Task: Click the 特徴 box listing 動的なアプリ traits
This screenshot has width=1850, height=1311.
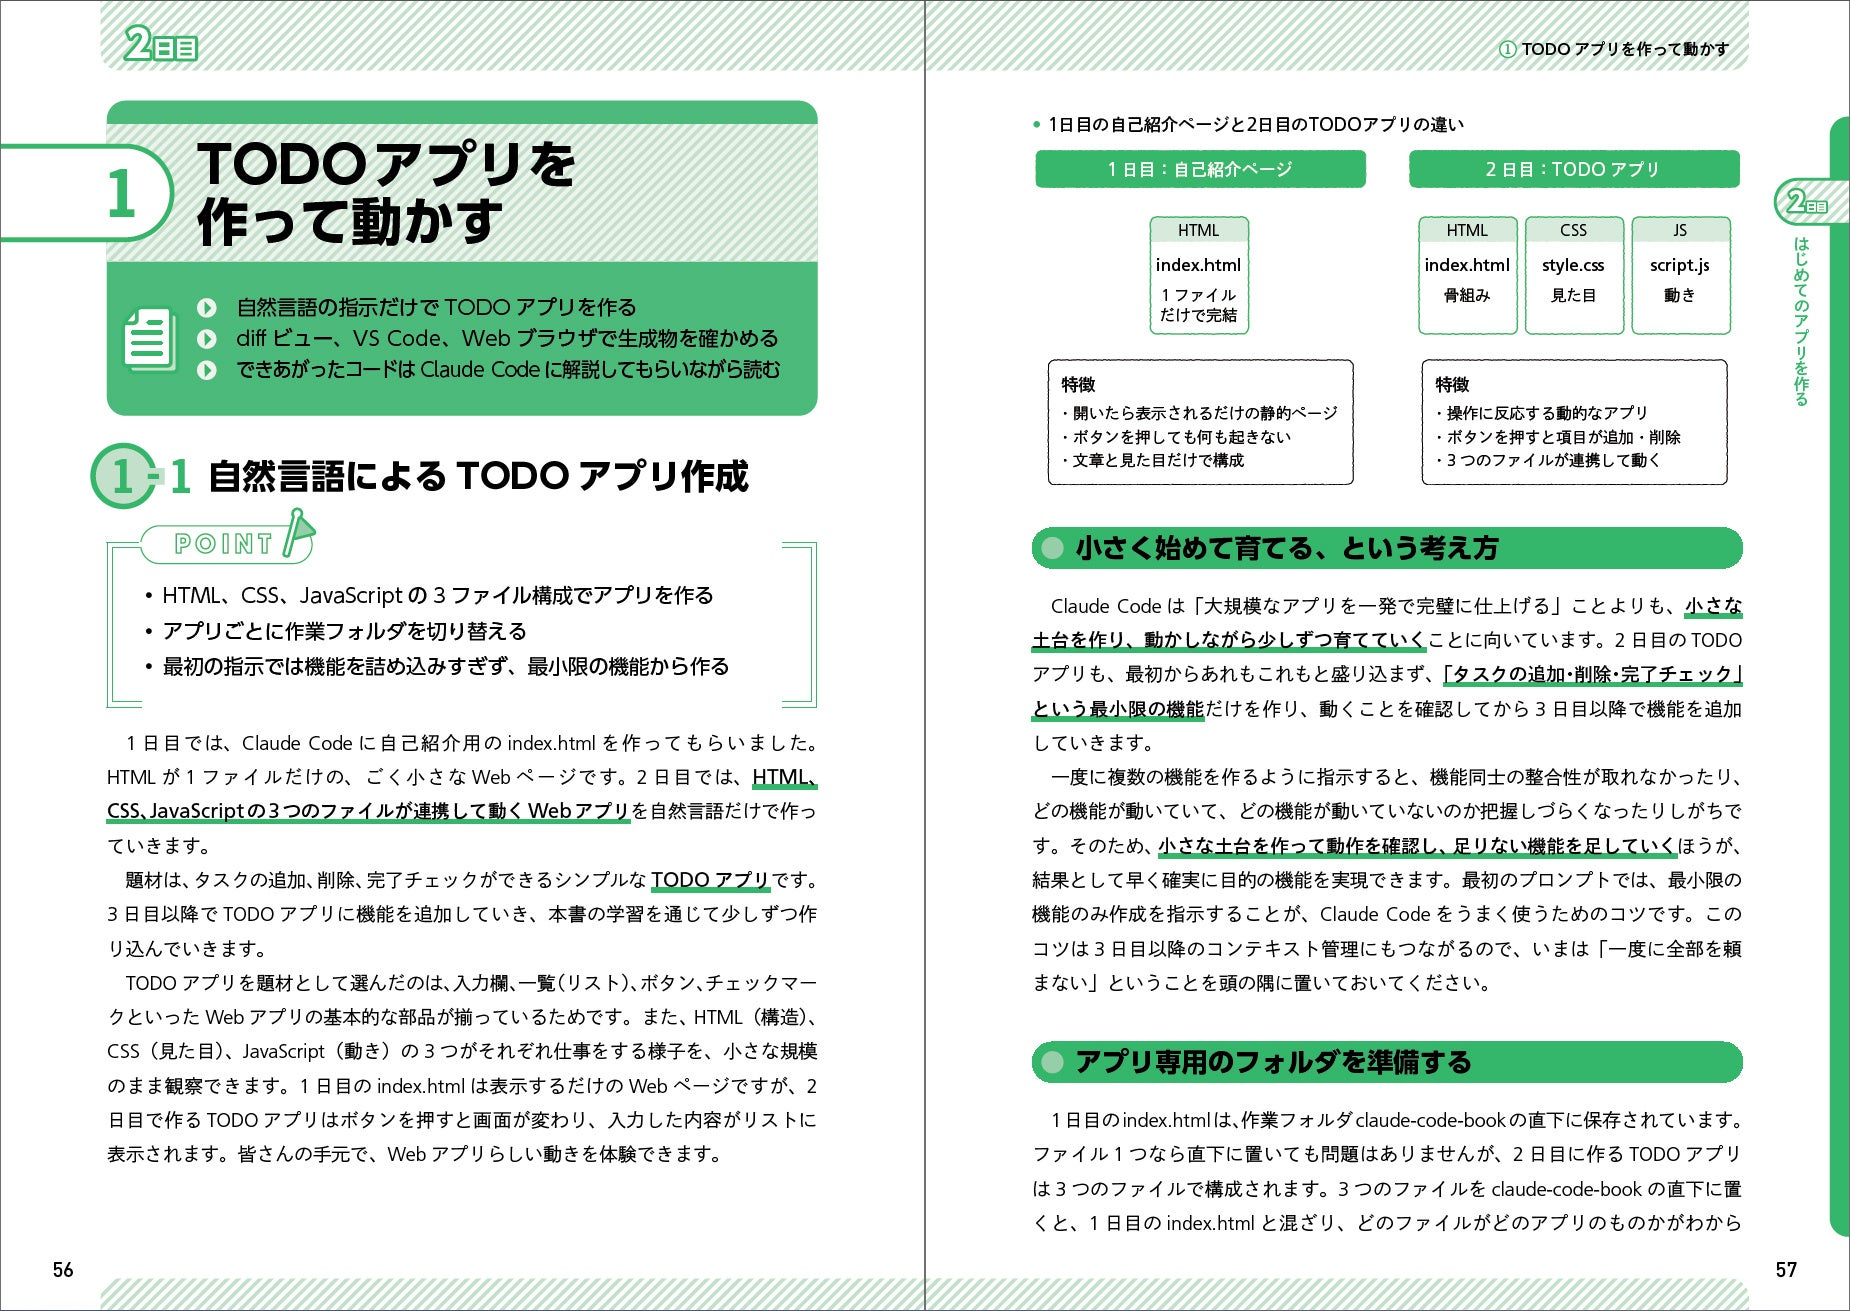Action: (1574, 422)
